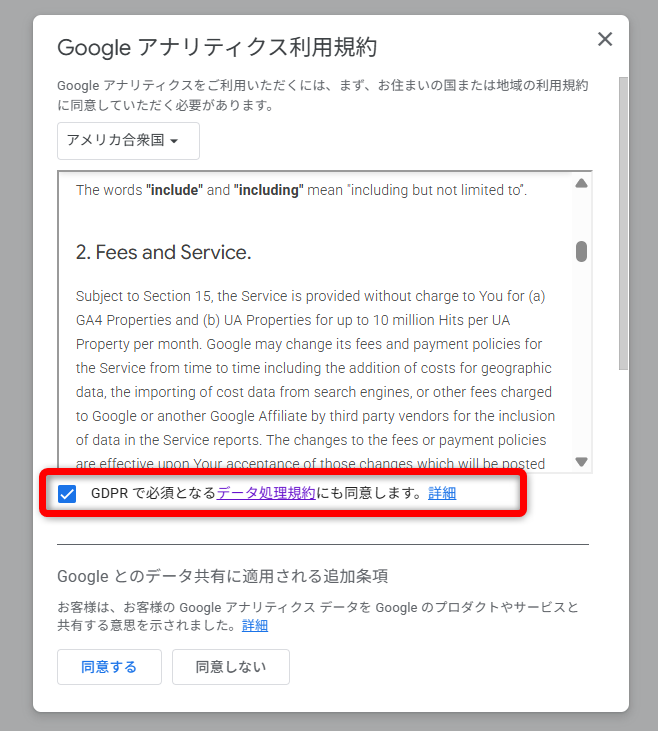Open the データ処理規約 link

pyautogui.click(x=266, y=493)
